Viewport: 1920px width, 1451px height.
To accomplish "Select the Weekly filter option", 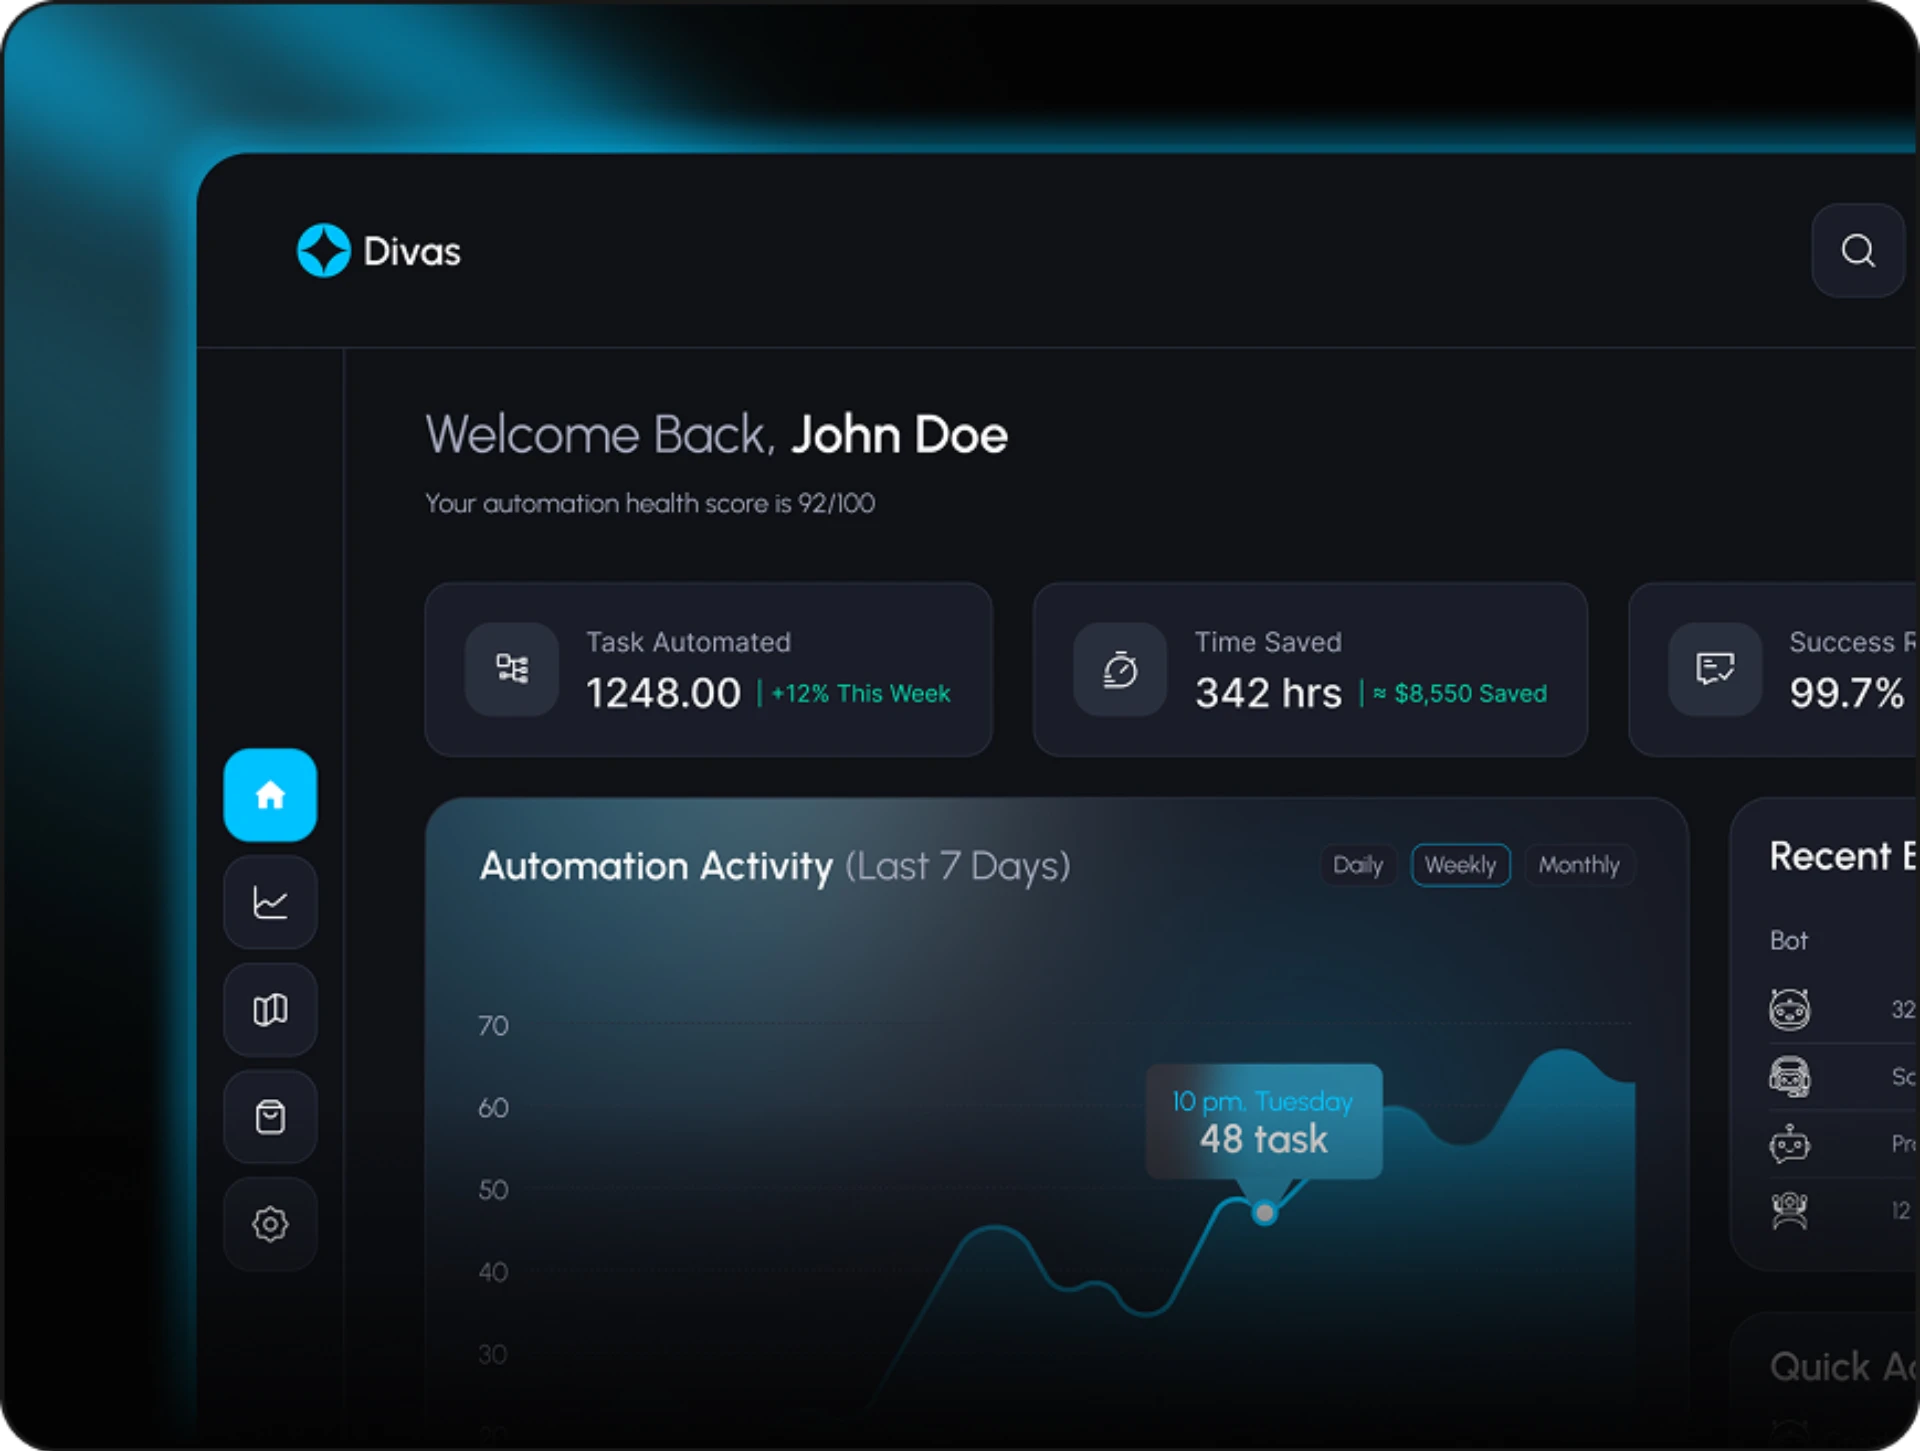I will coord(1460,865).
